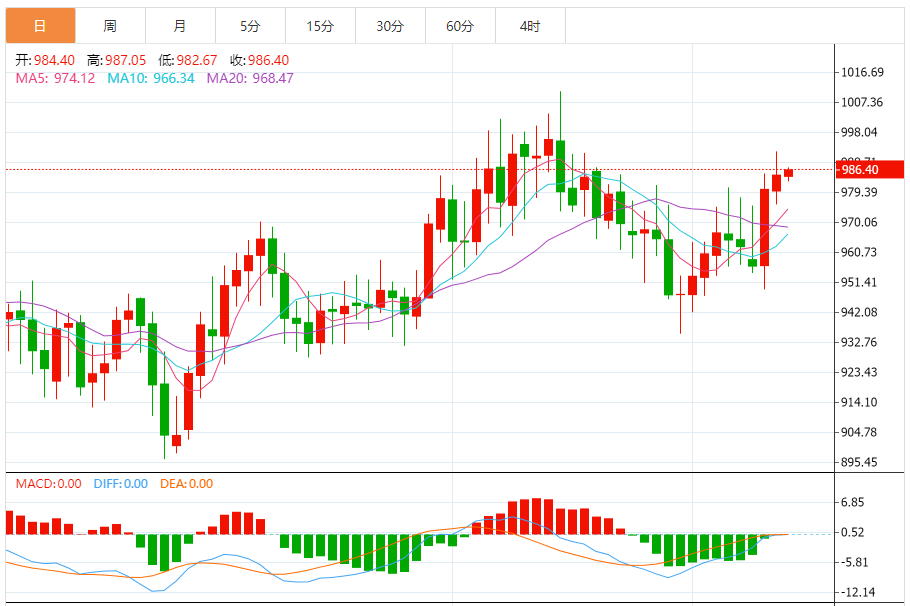This screenshot has height=606, width=910.
Task: Open the 60分 timeframe tab
Action: 460,26
